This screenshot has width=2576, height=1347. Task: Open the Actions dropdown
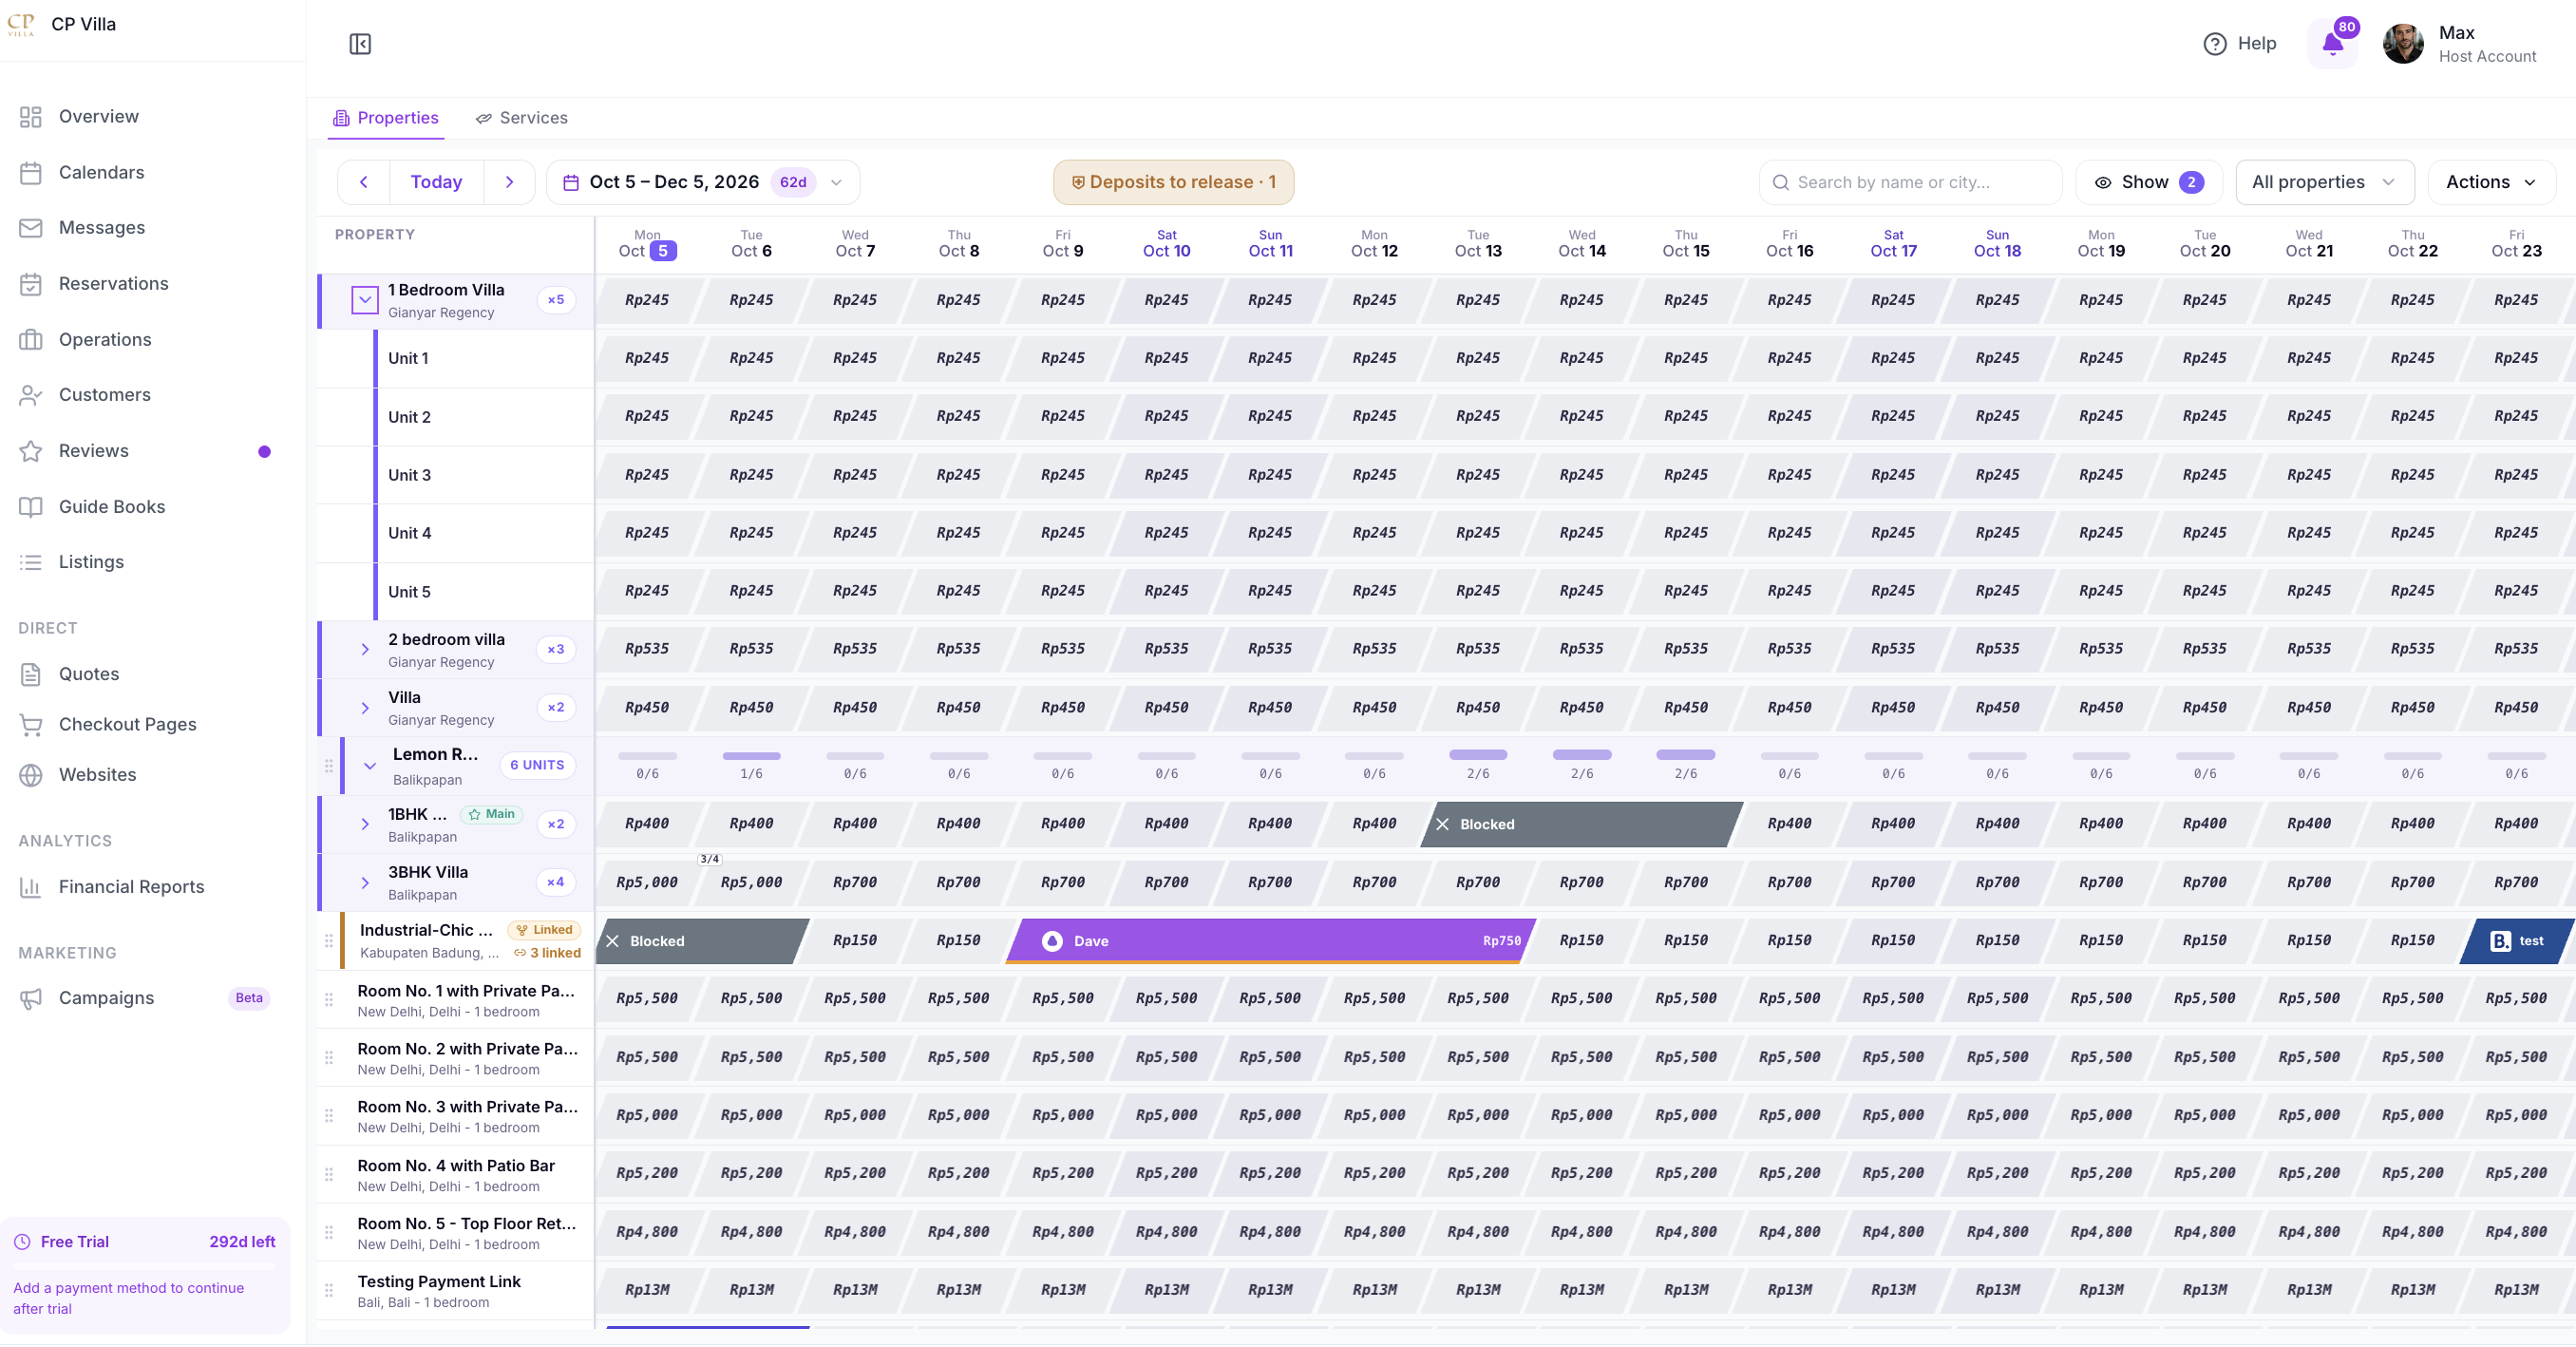pos(2491,182)
